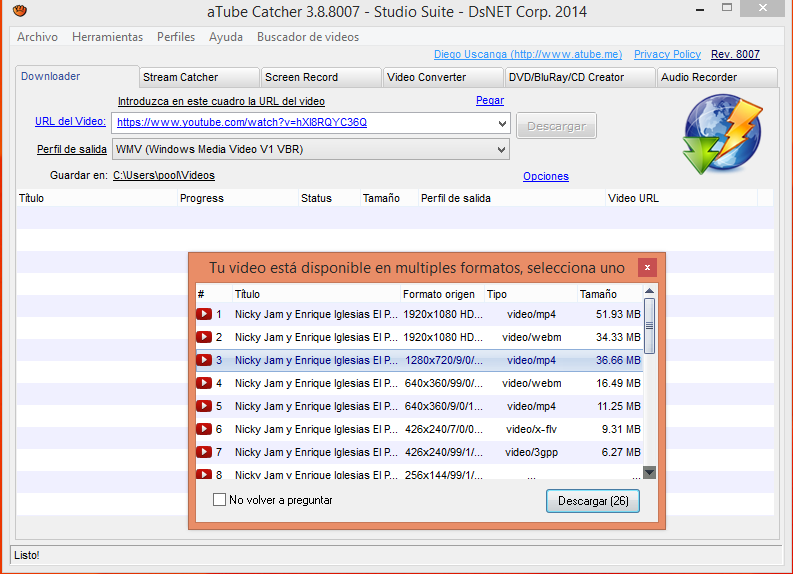Viewport: 793px width, 574px height.
Task: Click the Perfil de salida label link
Action: [72, 149]
